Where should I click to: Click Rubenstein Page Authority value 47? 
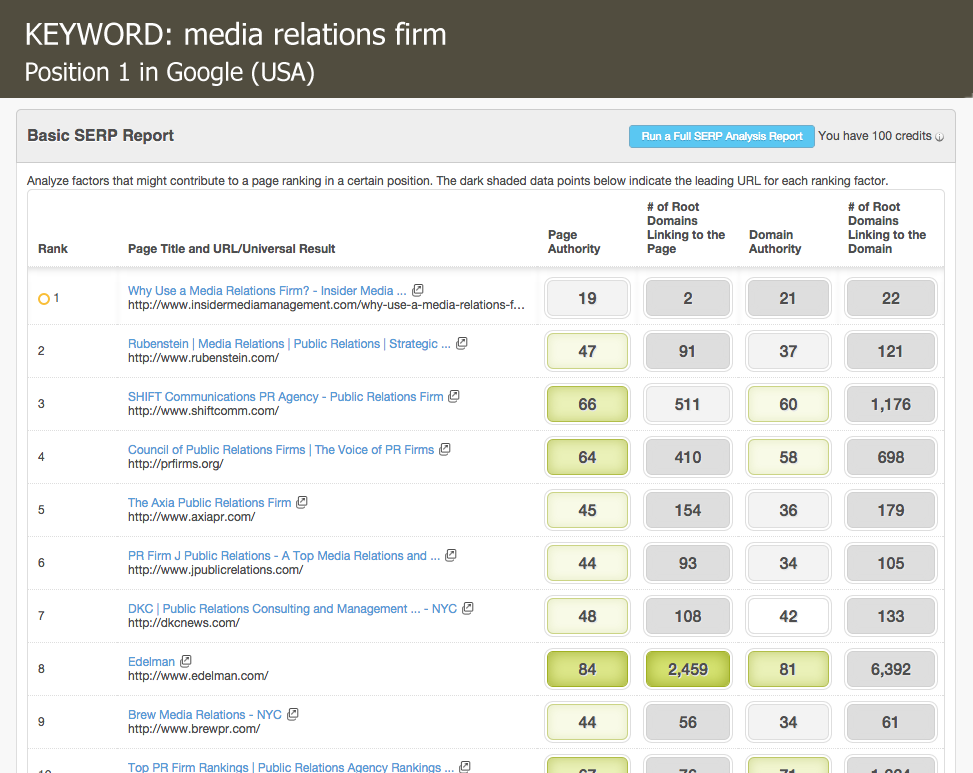click(587, 351)
